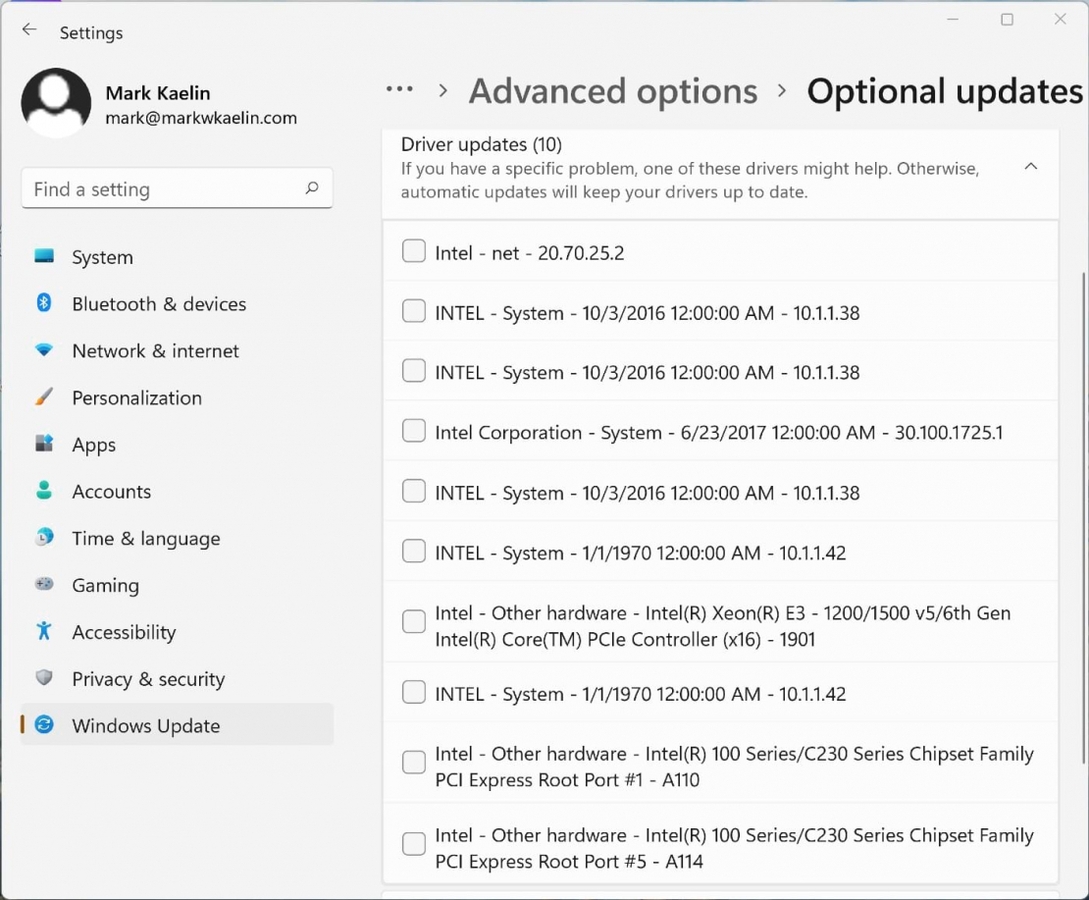This screenshot has height=900, width=1089.
Task: Navigate to Advanced options breadcrumb link
Action: point(612,91)
